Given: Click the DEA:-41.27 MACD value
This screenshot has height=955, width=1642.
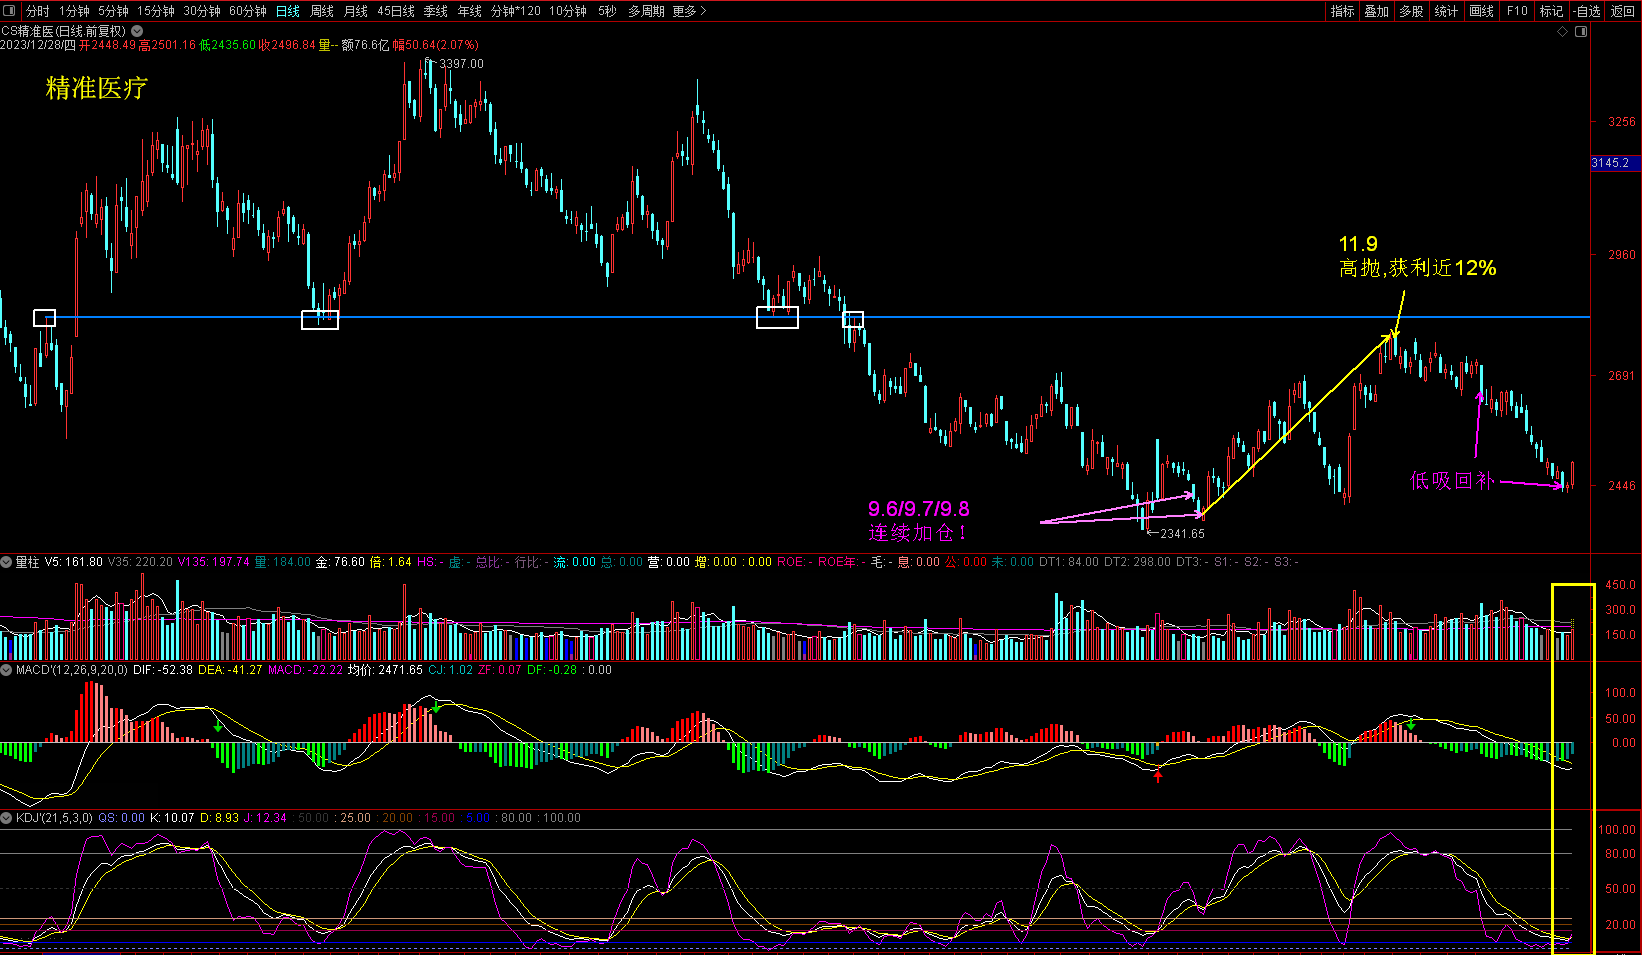Looking at the screenshot, I should (230, 670).
